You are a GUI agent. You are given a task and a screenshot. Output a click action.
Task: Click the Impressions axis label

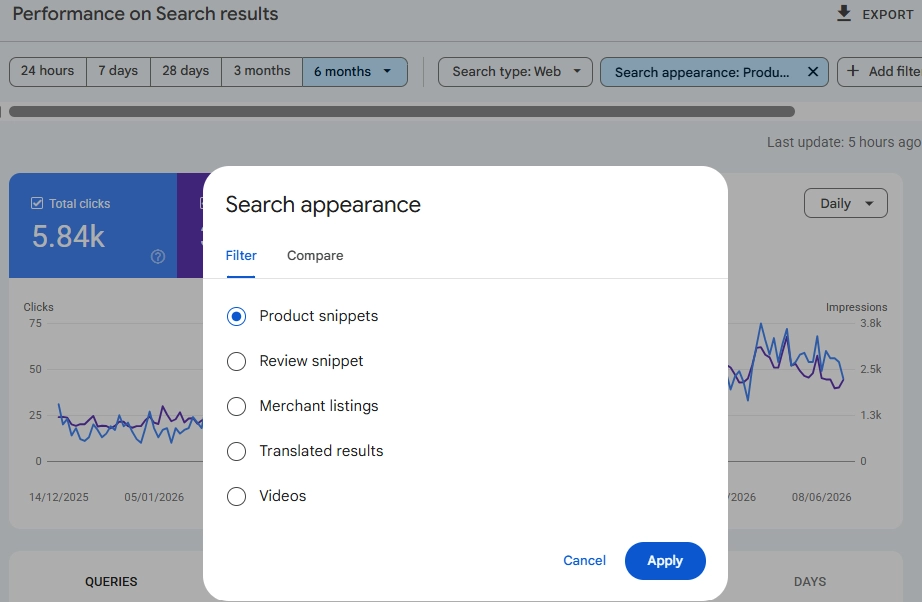point(856,307)
